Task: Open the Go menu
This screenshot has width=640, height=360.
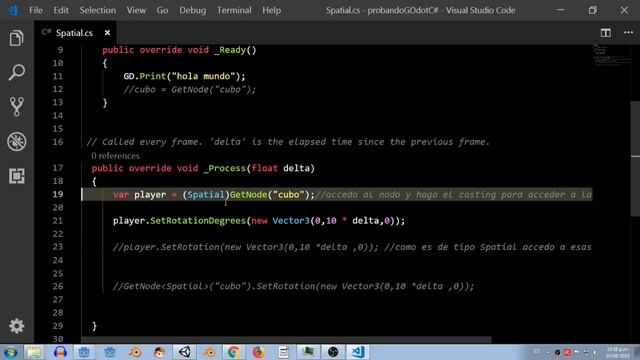Action: tap(162, 10)
